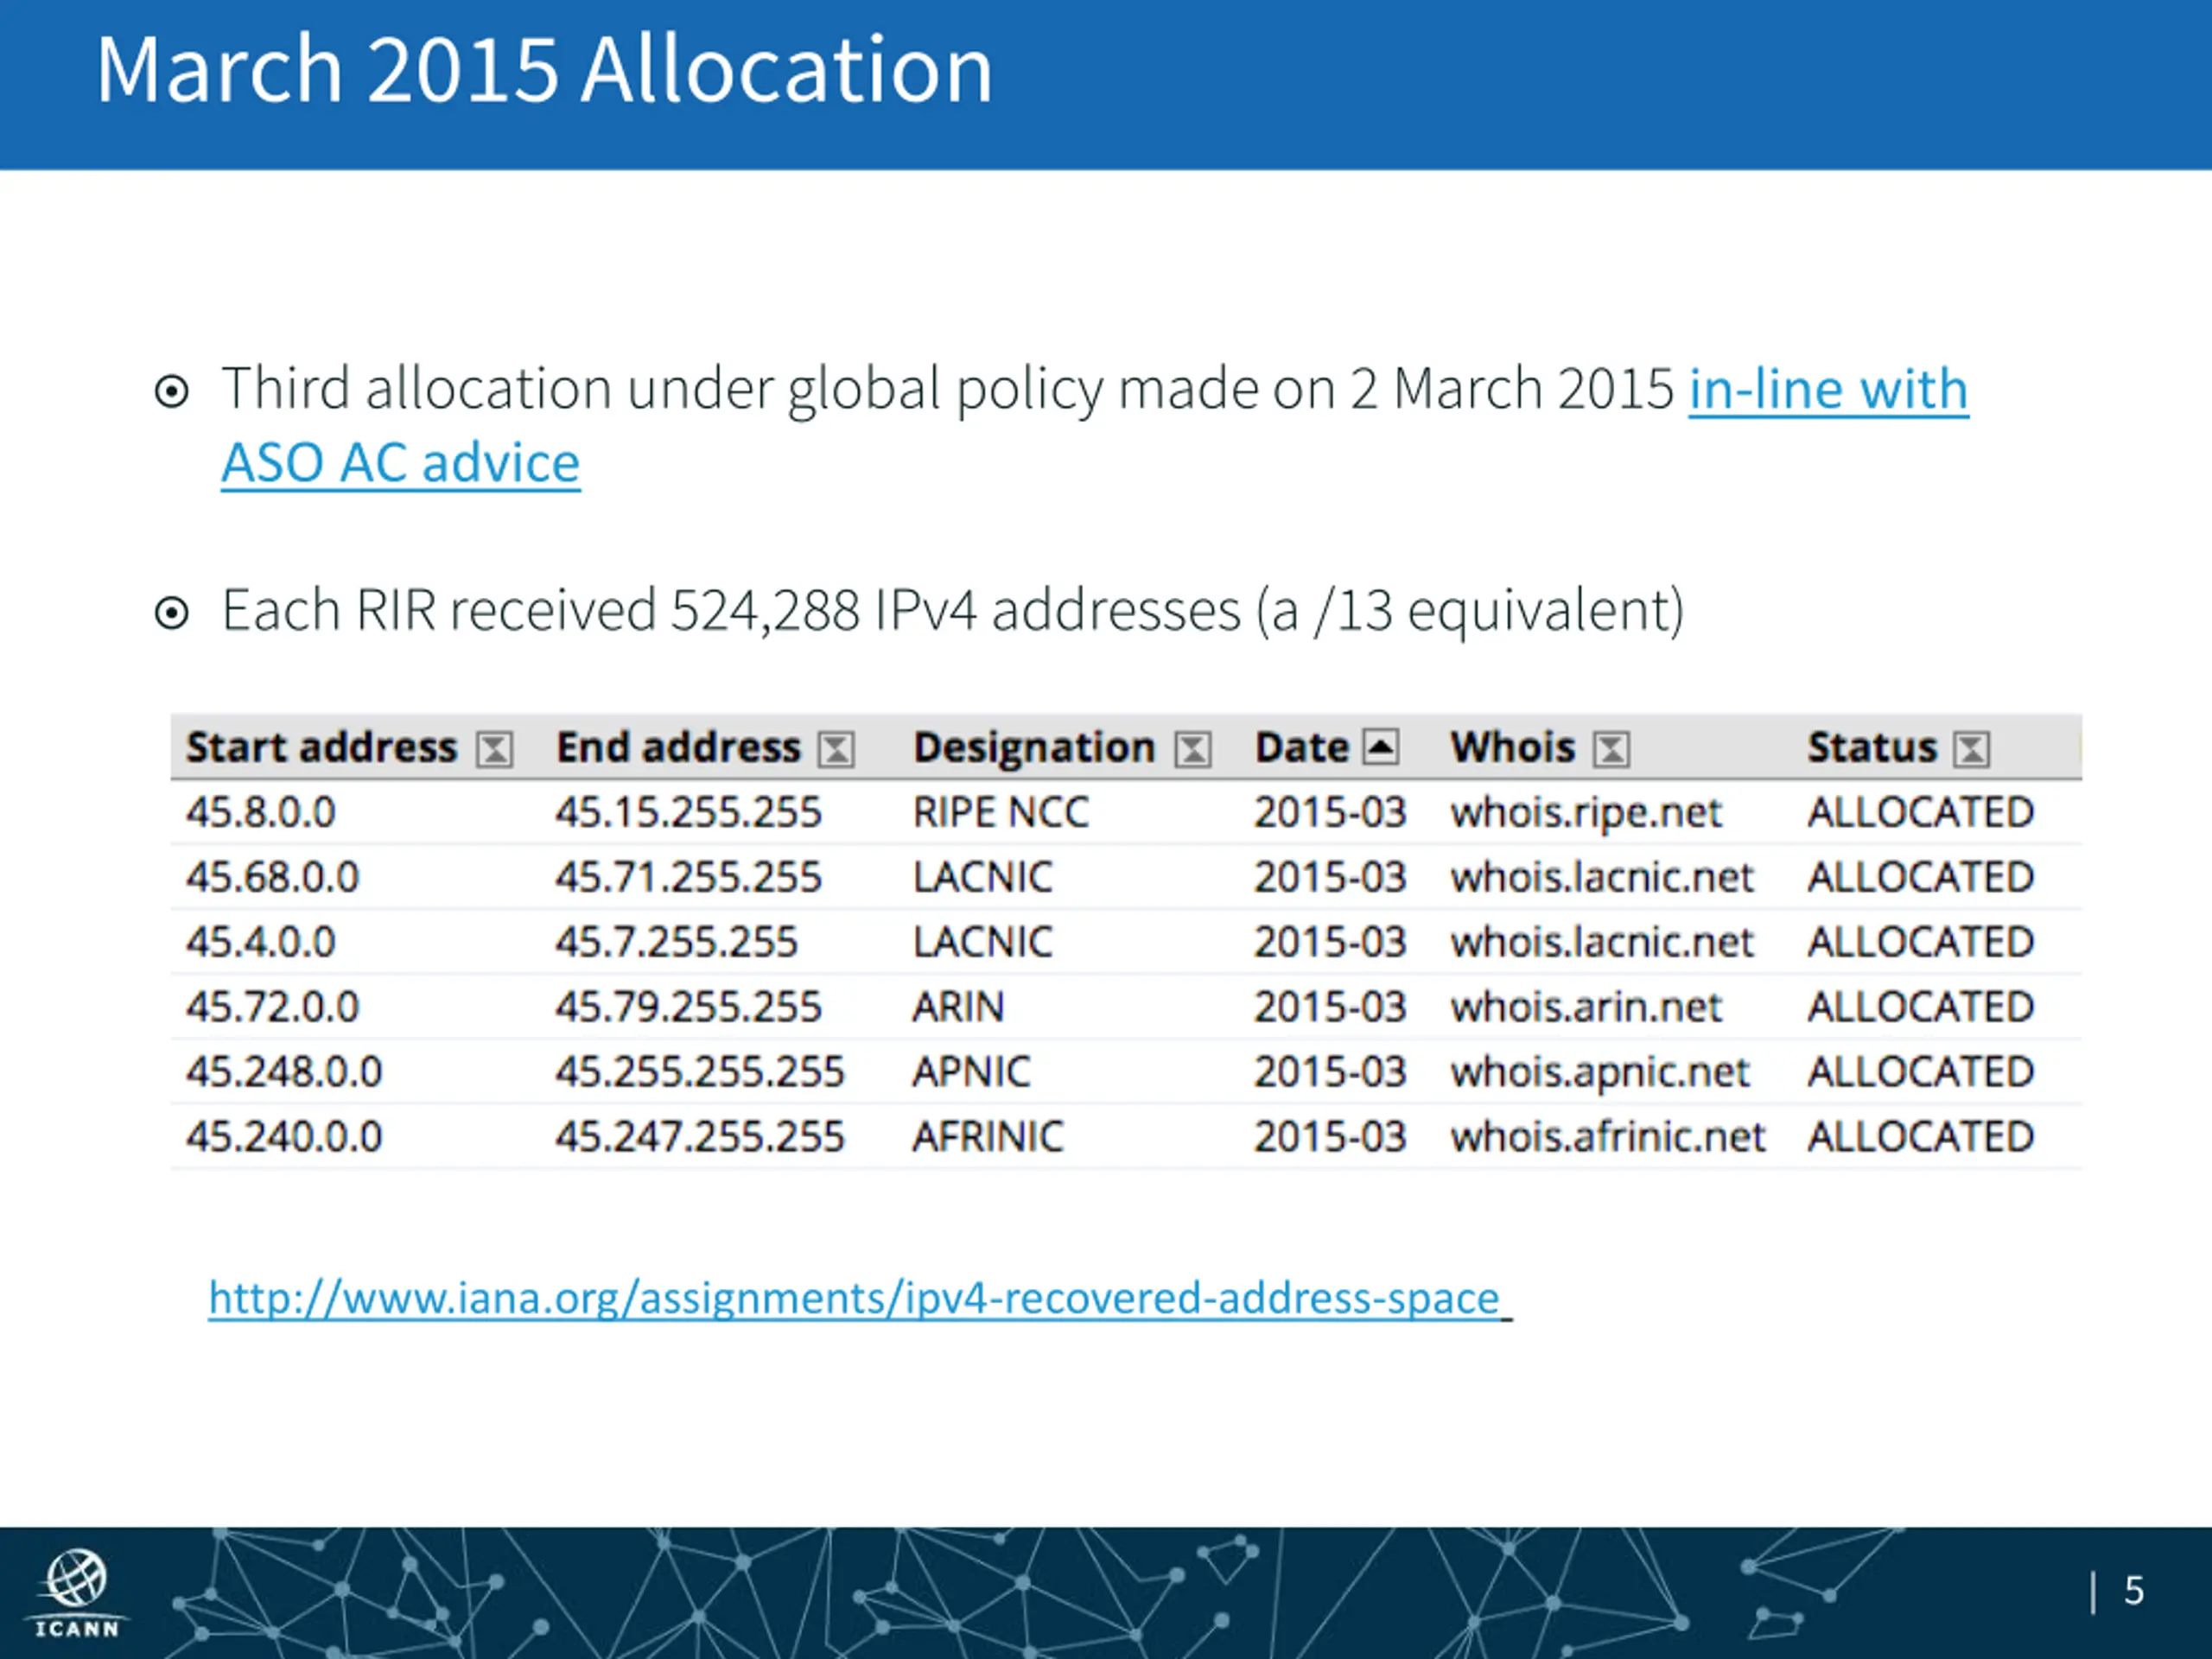2212x1659 pixels.
Task: Click the Whois column header
Action: tap(1513, 748)
